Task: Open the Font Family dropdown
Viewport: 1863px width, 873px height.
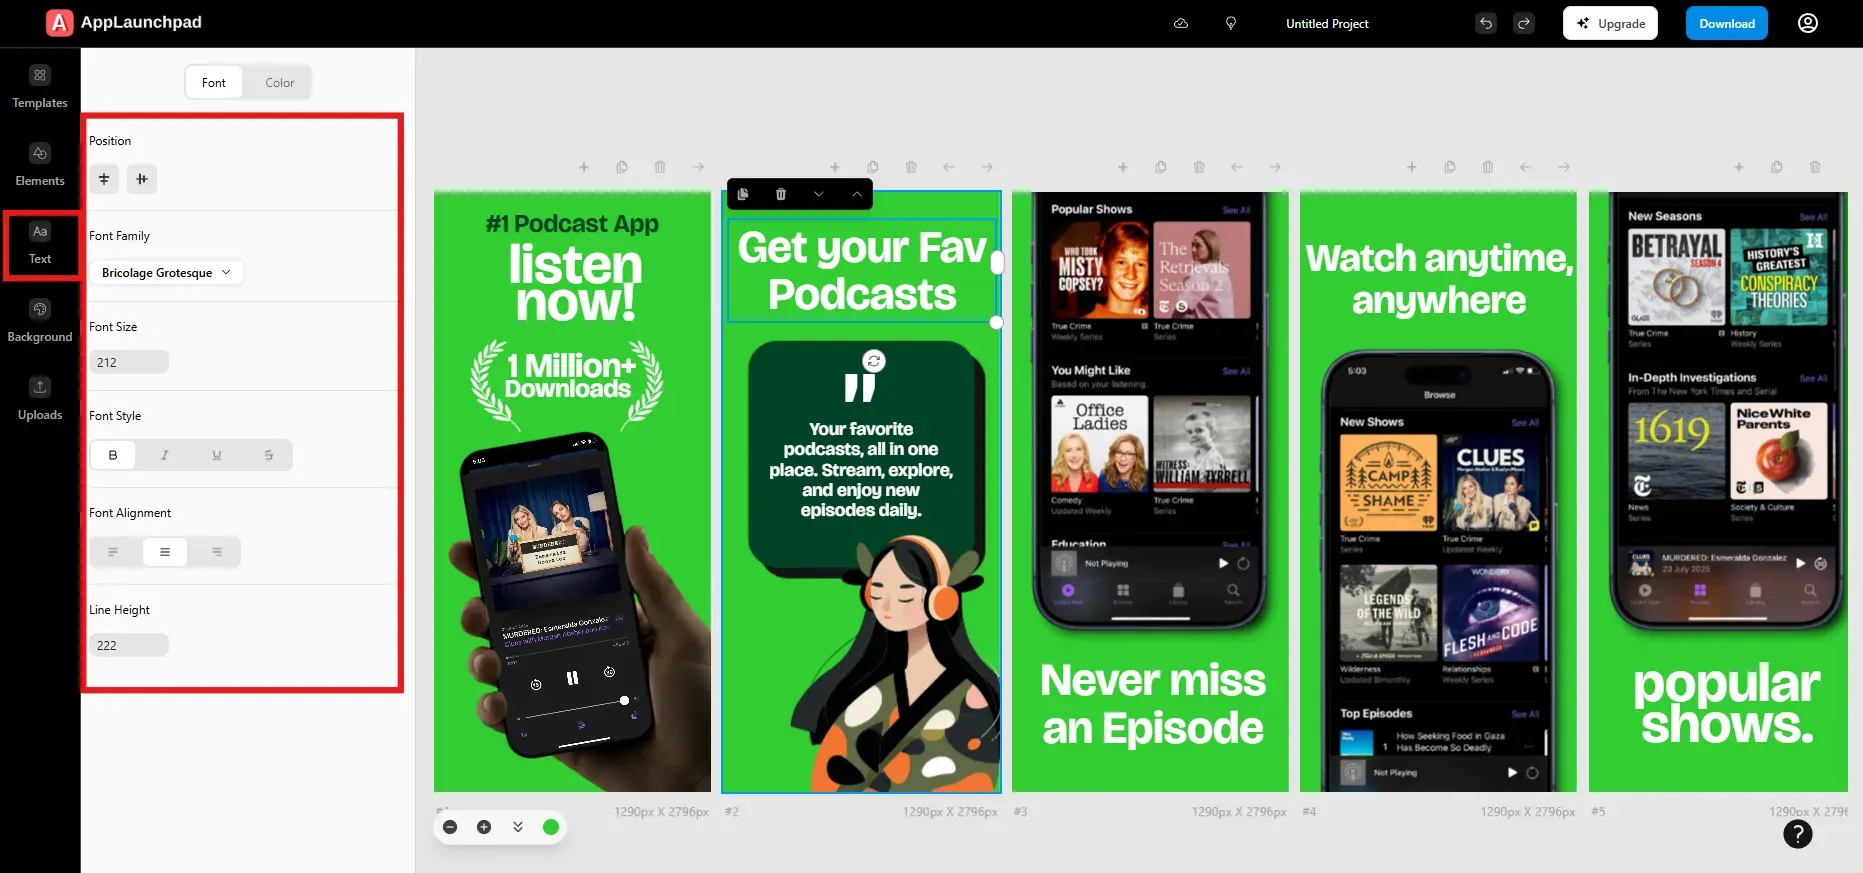Action: [x=167, y=272]
